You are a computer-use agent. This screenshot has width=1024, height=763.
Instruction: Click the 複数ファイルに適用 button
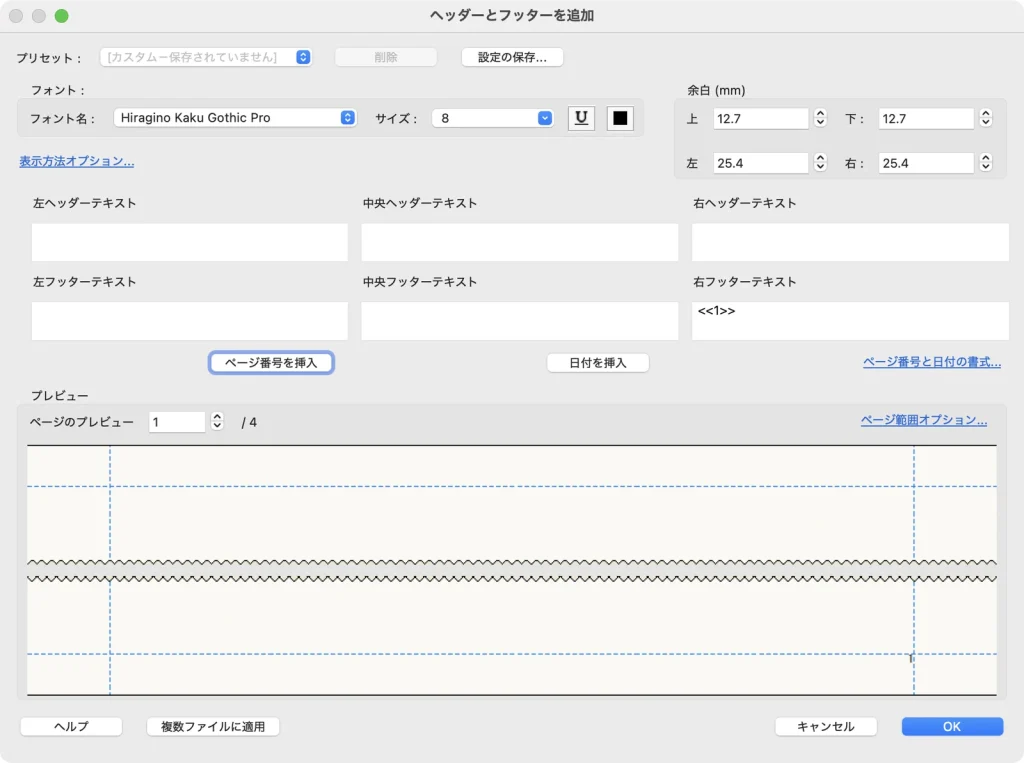click(x=213, y=726)
